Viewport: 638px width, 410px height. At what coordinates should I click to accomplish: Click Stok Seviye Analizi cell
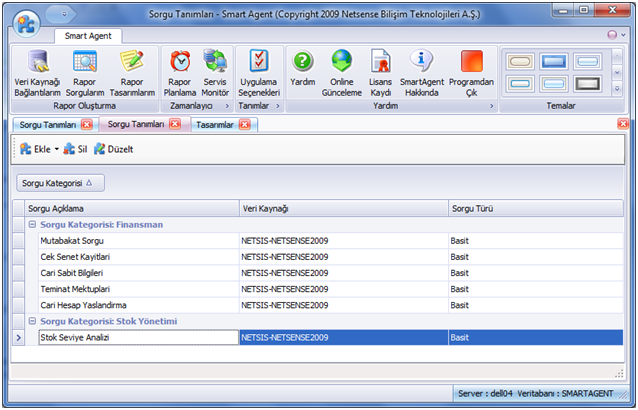pyautogui.click(x=138, y=338)
